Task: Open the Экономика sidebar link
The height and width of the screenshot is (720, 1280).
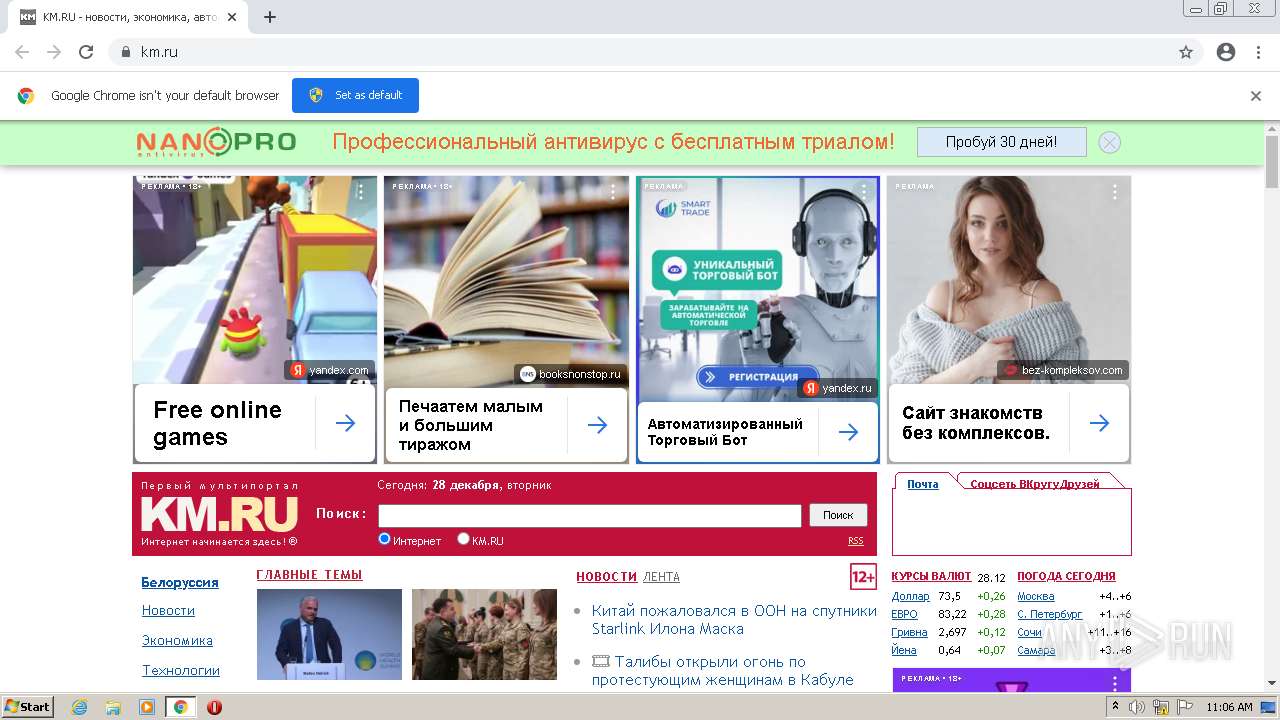Action: [177, 640]
